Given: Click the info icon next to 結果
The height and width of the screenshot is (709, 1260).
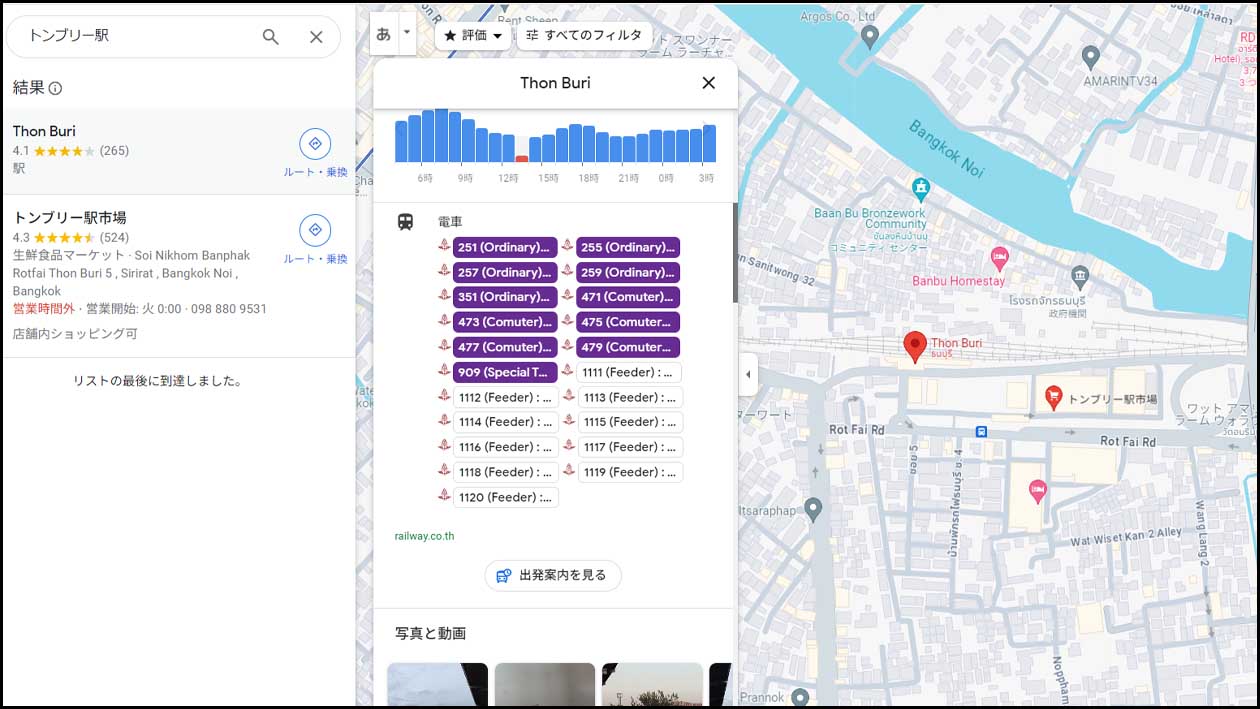Looking at the screenshot, I should tap(55, 88).
